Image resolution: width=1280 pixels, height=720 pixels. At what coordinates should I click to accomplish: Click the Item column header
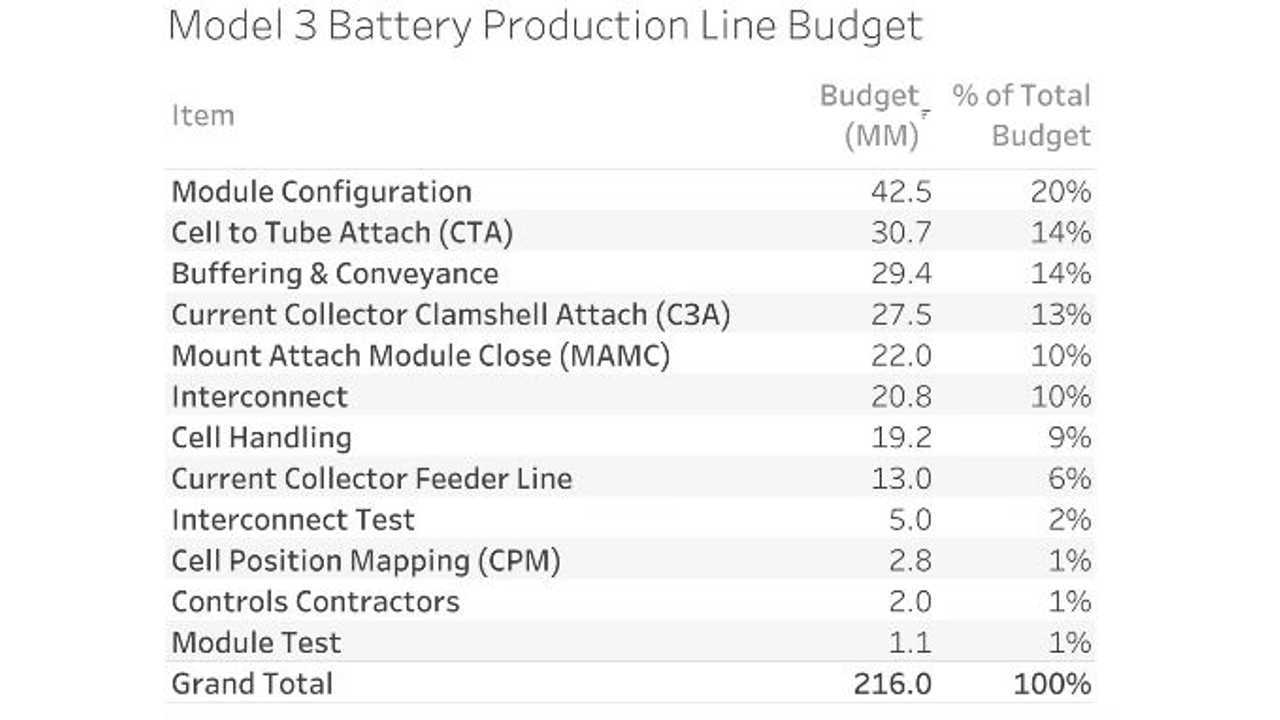point(203,116)
